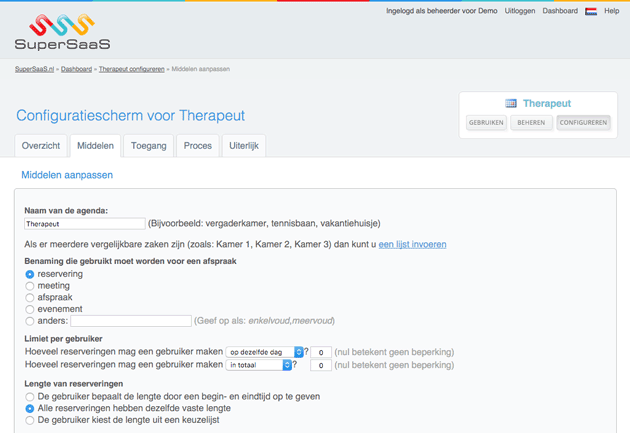
Task: Click the 'Naam van de agenda' input field
Action: tap(85, 224)
